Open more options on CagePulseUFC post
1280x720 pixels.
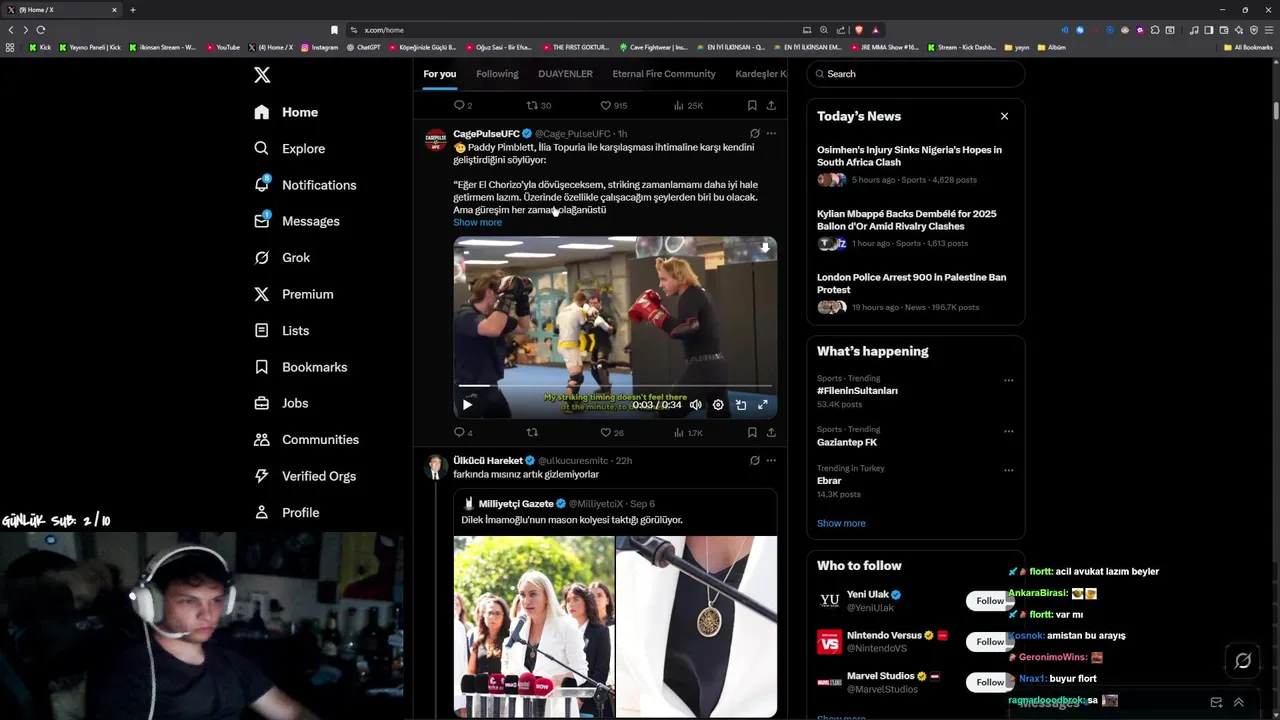771,133
